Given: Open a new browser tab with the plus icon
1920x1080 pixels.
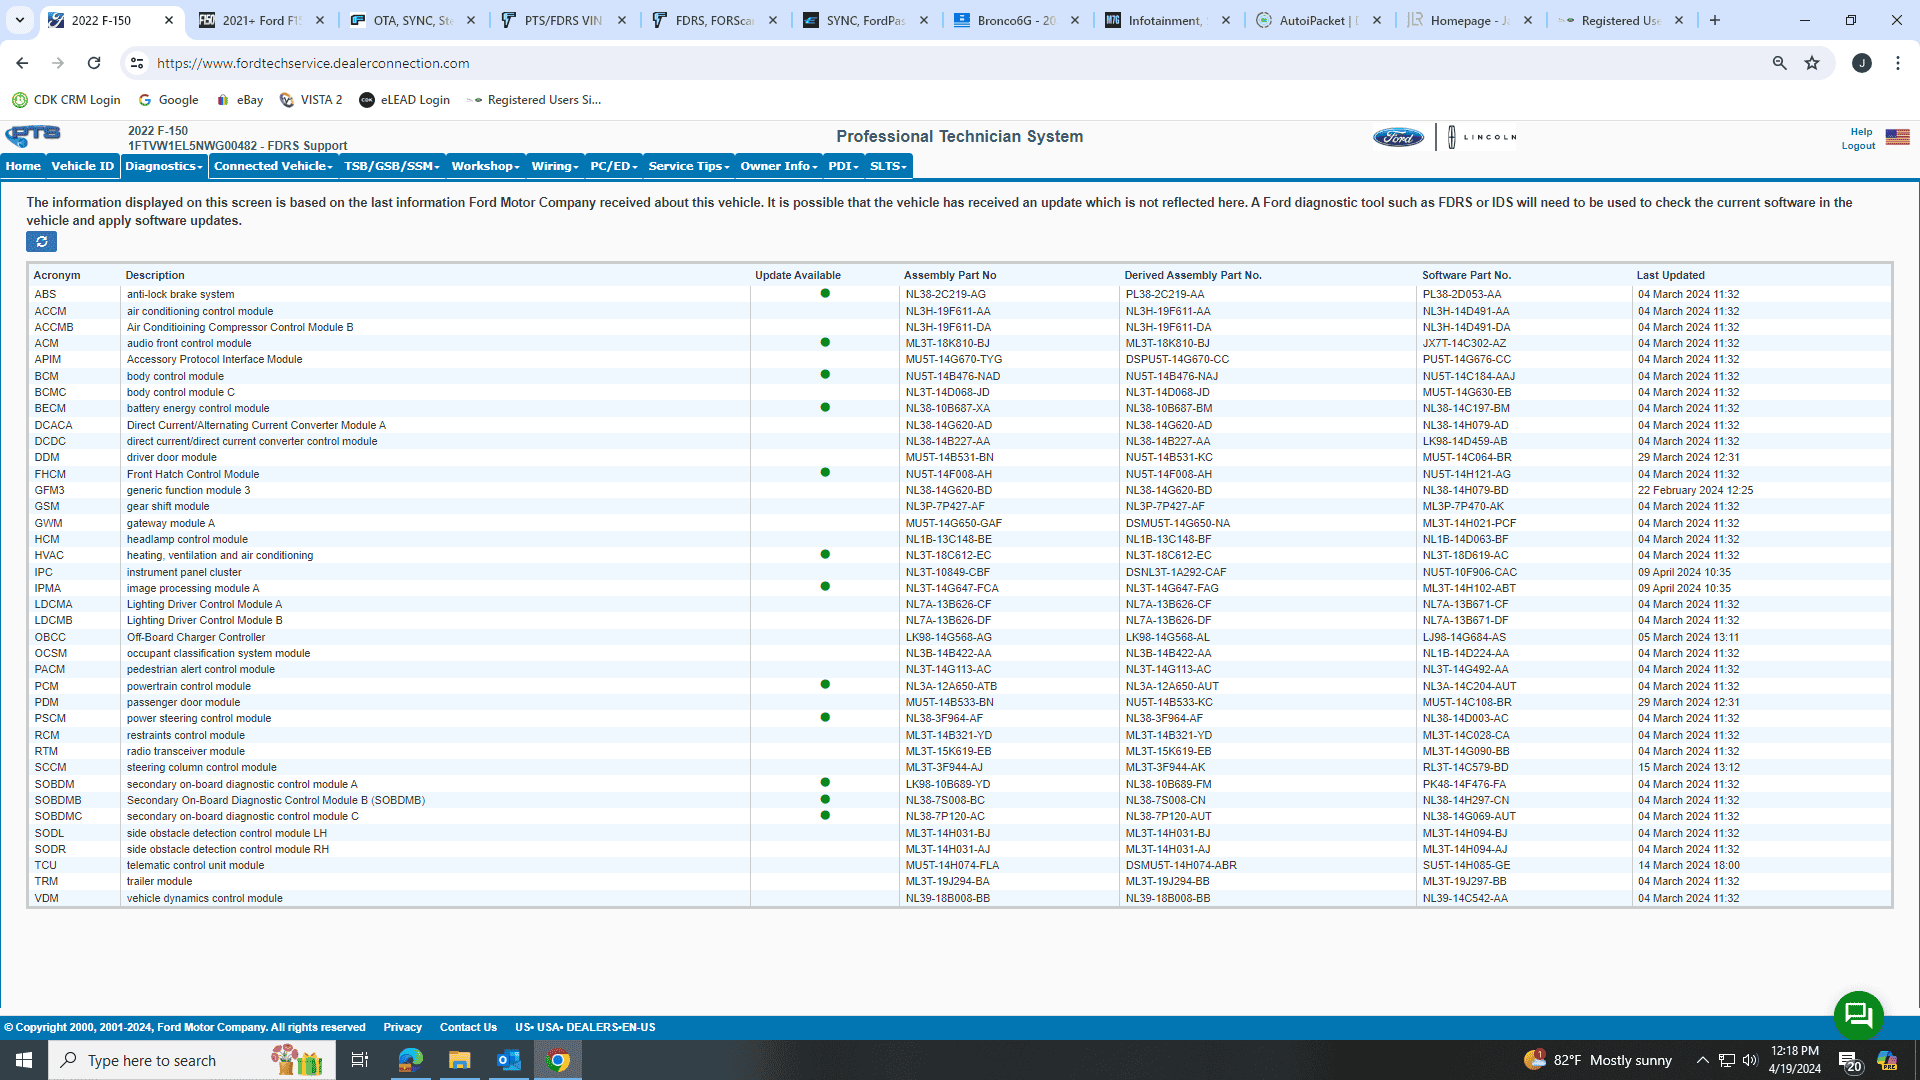Looking at the screenshot, I should pyautogui.click(x=1715, y=20).
